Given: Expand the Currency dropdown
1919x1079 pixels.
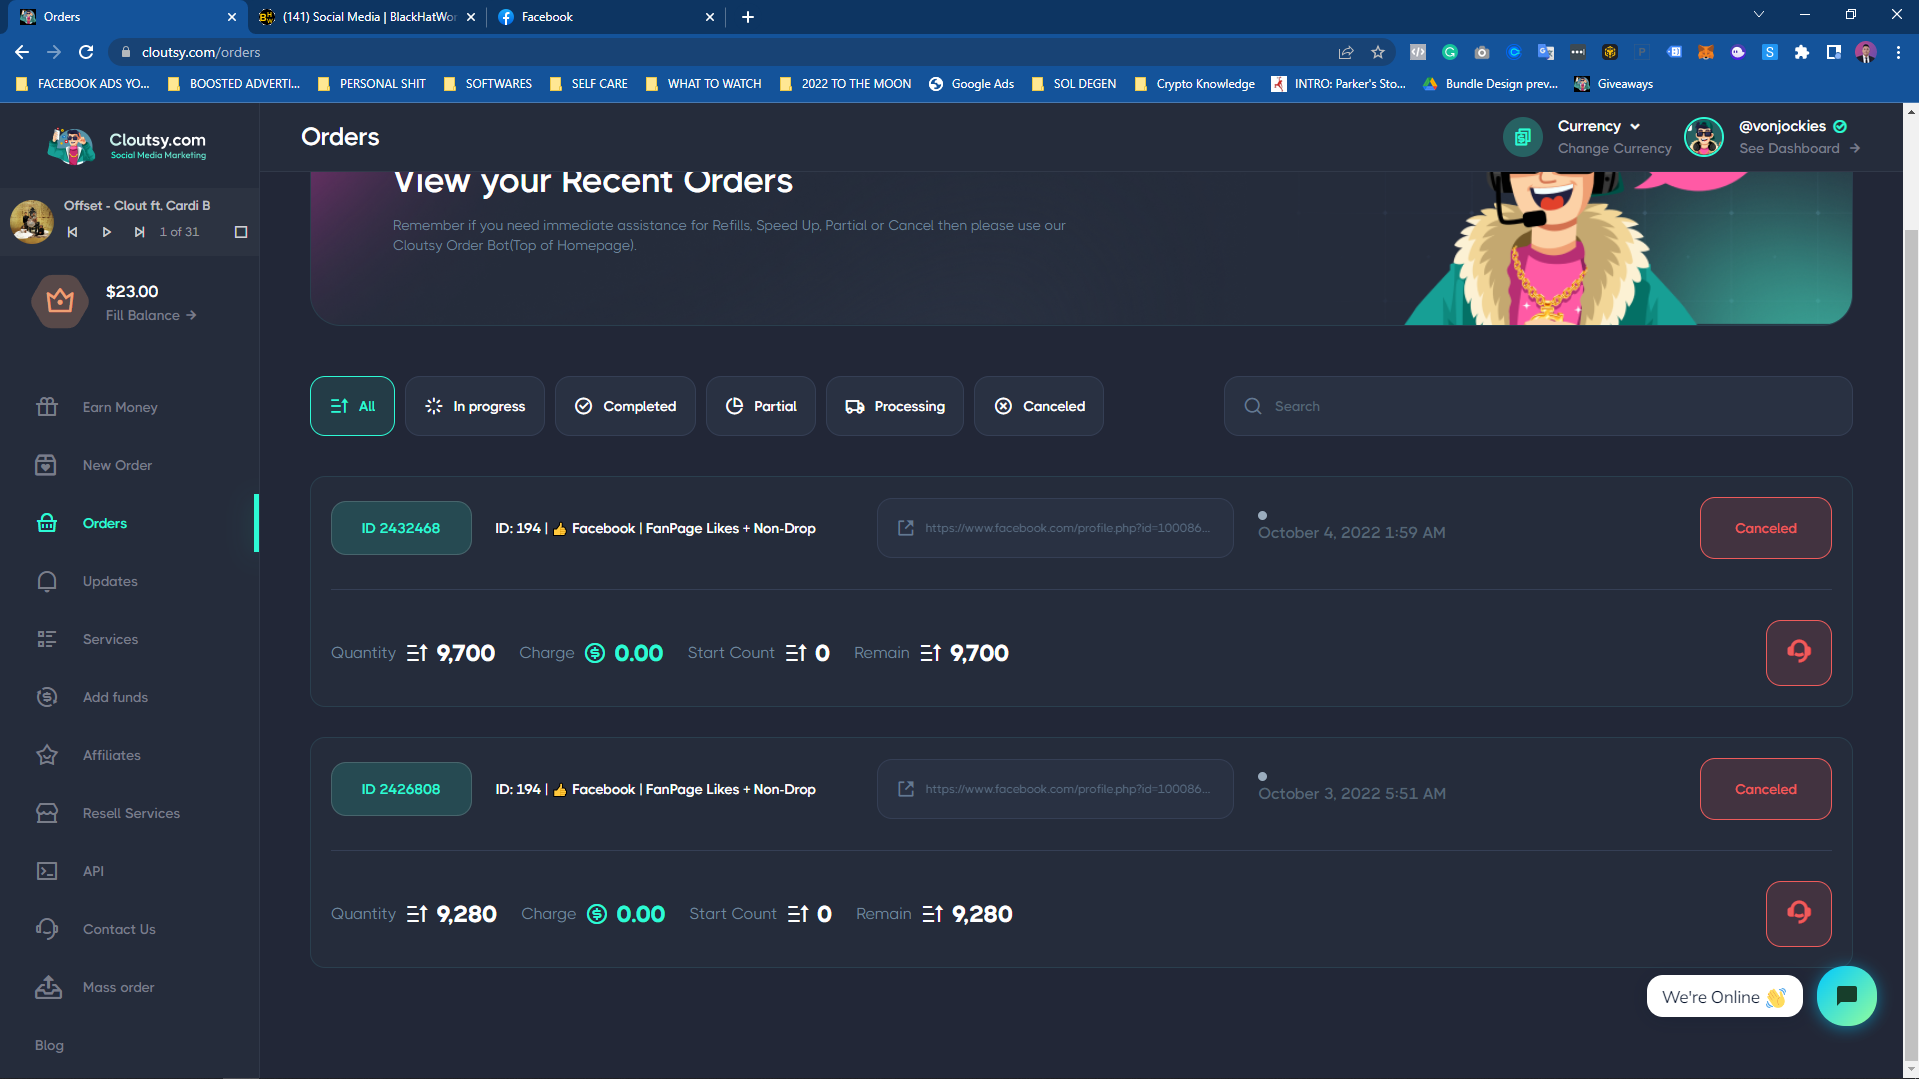Looking at the screenshot, I should click(1599, 126).
